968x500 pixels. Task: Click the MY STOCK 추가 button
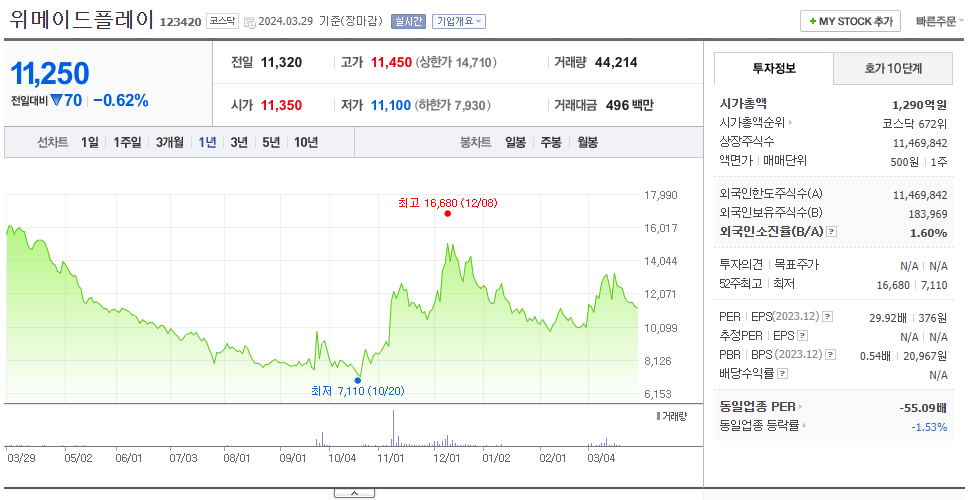pyautogui.click(x=850, y=21)
